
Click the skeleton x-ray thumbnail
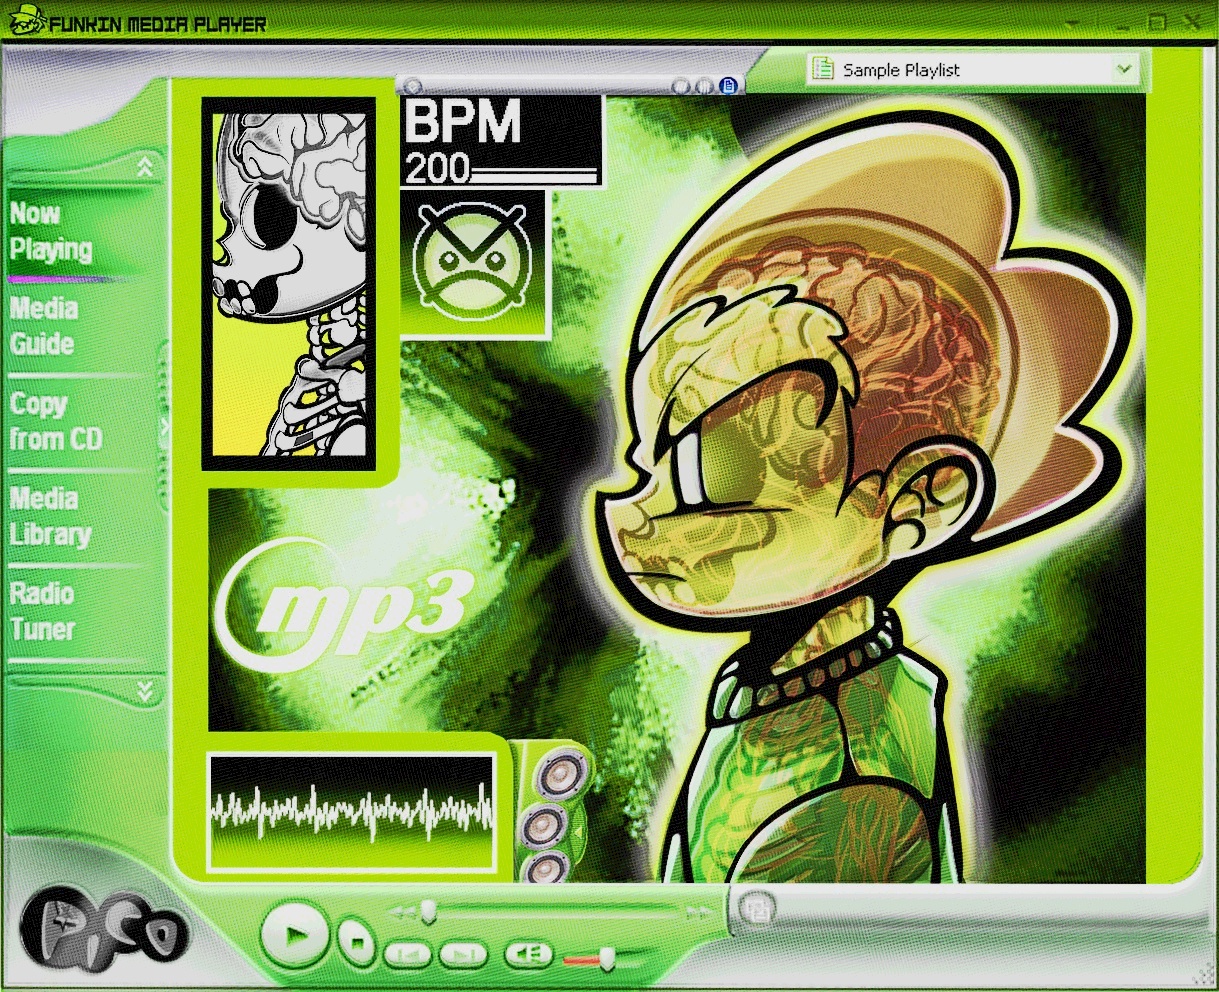coord(289,284)
